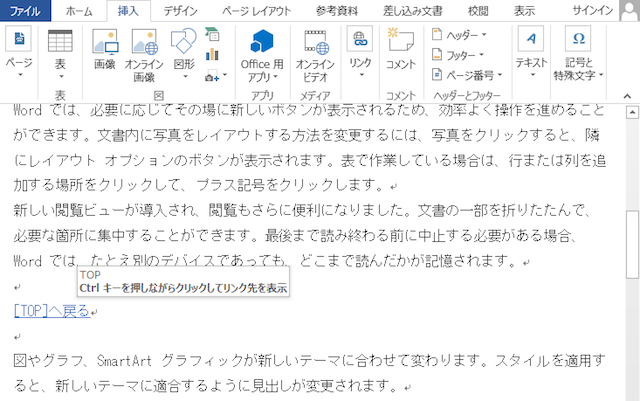Image resolution: width=640 pixels, height=401 pixels.
Task: Expand the リンク dropdown arrow
Action: (362, 75)
